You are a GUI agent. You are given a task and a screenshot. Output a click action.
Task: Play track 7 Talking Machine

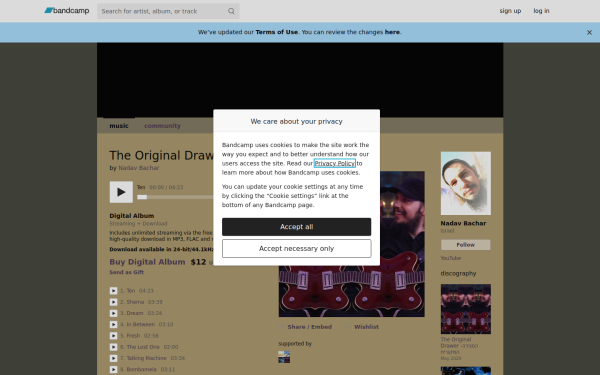coord(113,358)
